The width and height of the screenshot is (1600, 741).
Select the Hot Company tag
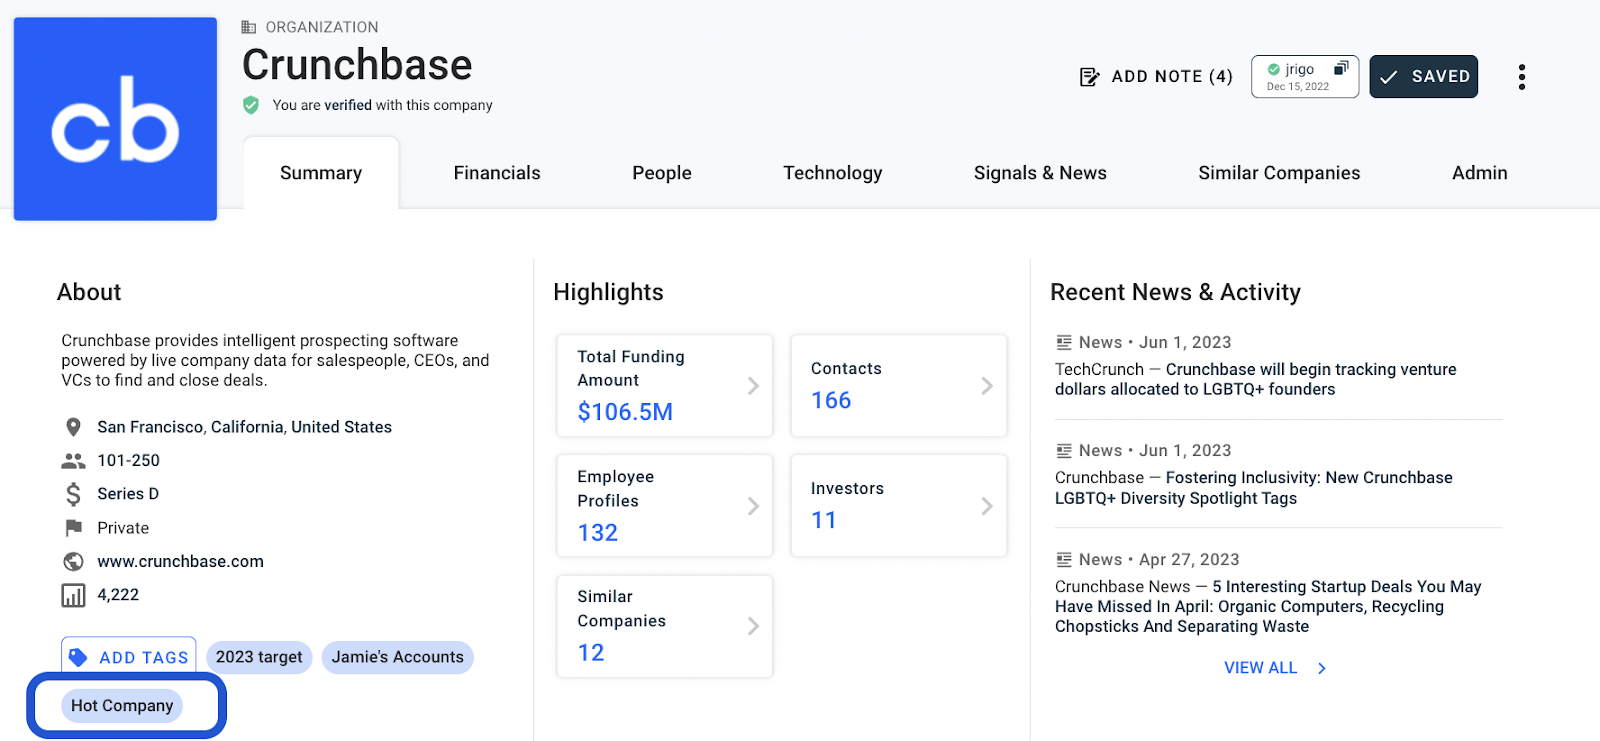[122, 705]
